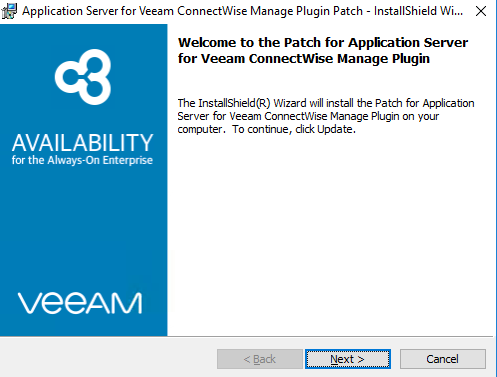
Task: Click the Veeam three-circle logo icon
Action: tap(83, 77)
